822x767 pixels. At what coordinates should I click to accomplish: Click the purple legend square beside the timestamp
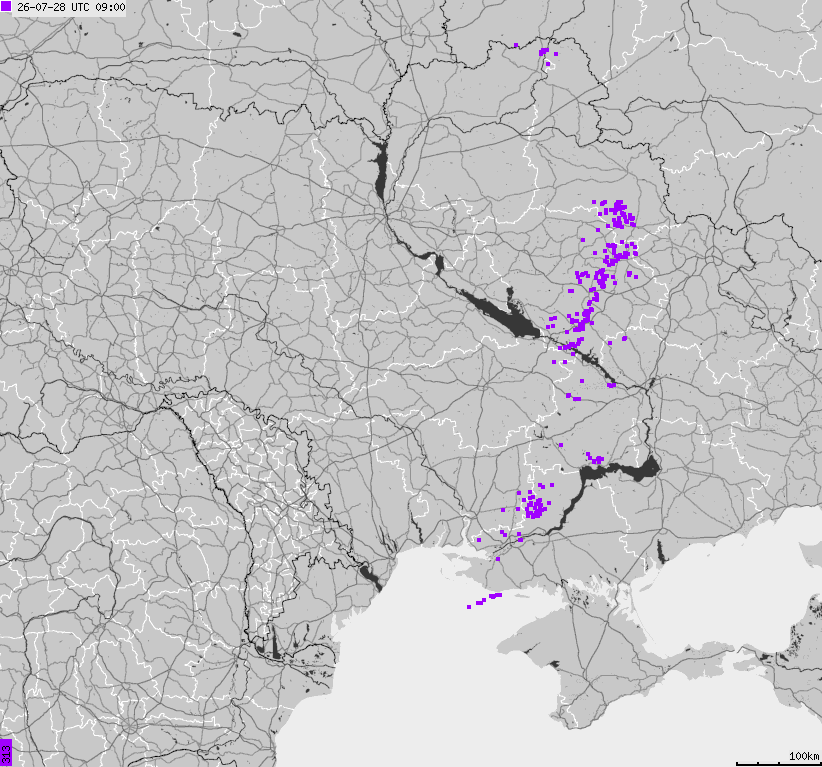coord(6,7)
